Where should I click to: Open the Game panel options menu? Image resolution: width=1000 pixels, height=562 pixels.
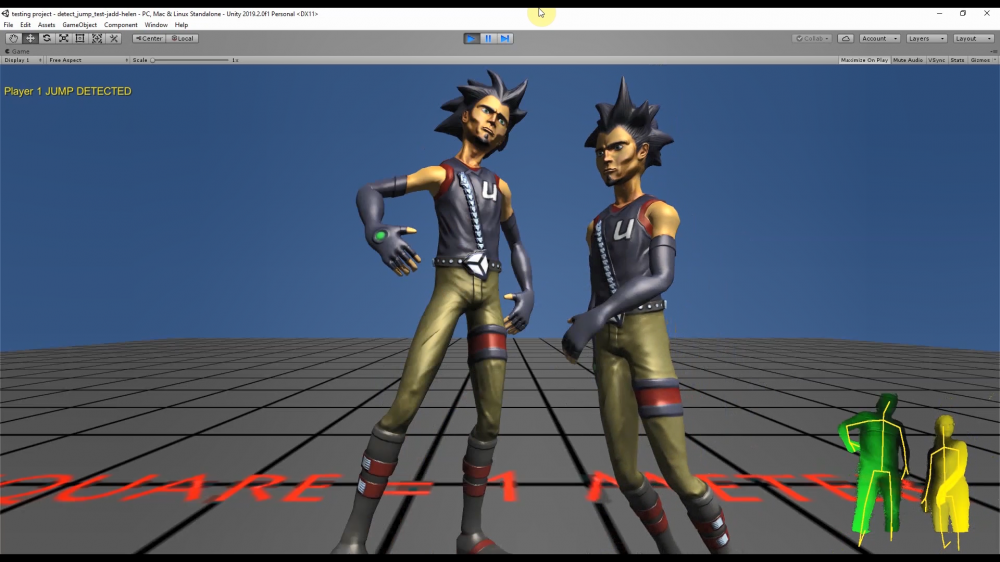coord(994,51)
